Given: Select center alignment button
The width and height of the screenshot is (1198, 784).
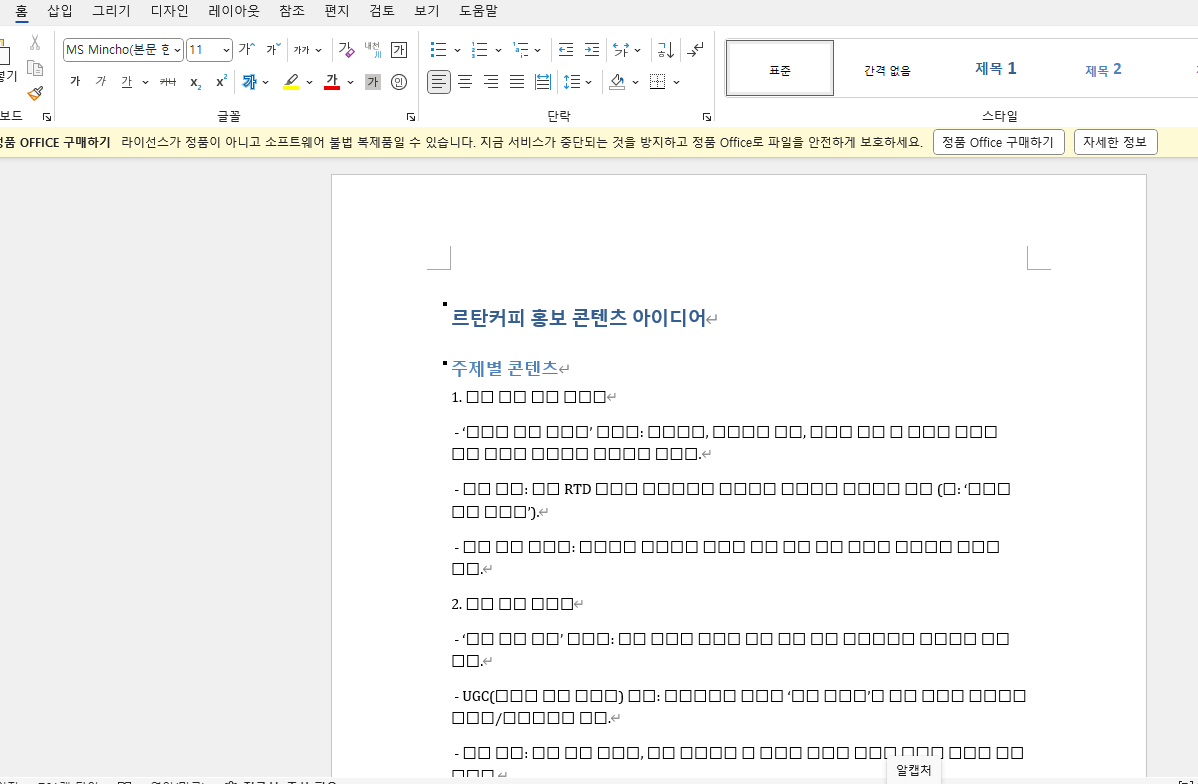Looking at the screenshot, I should click(465, 82).
